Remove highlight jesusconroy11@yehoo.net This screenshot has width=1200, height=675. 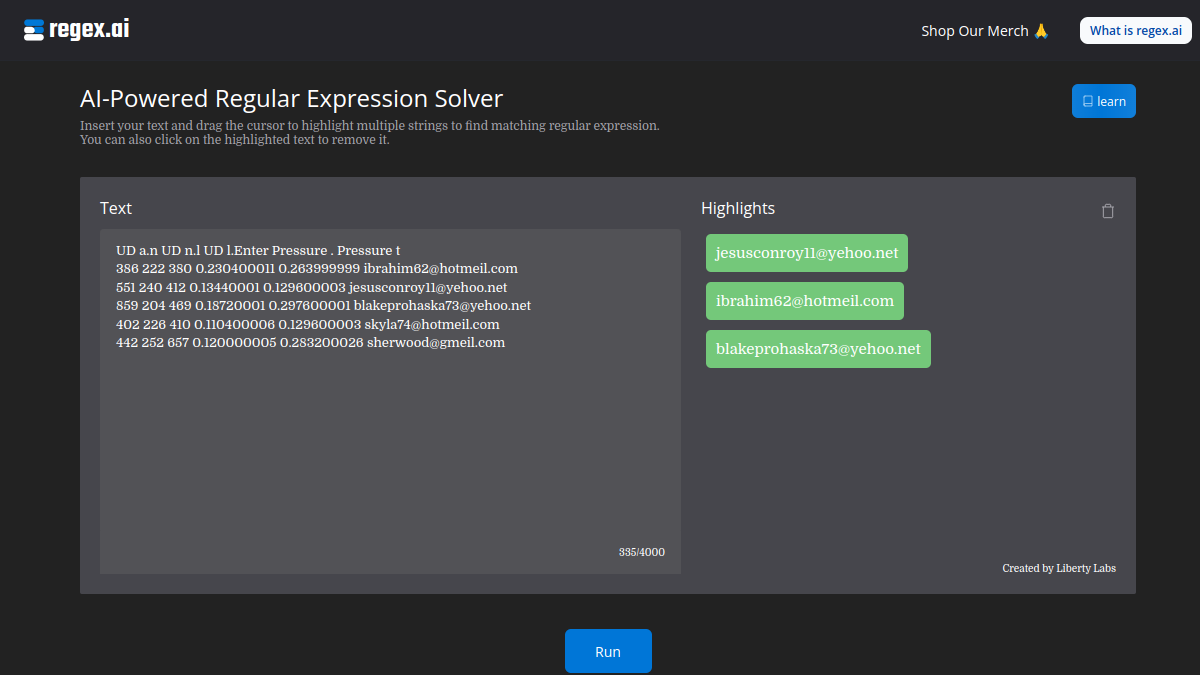pyautogui.click(x=807, y=253)
